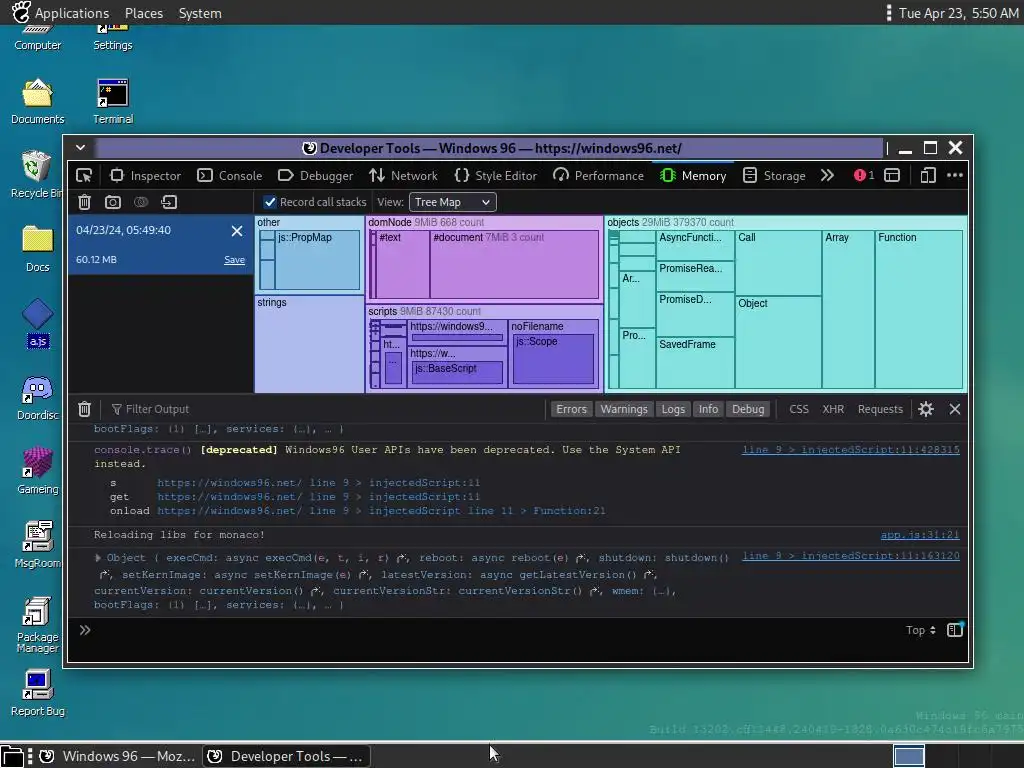Open the Tree Map view dropdown
The height and width of the screenshot is (768, 1024).
[453, 202]
